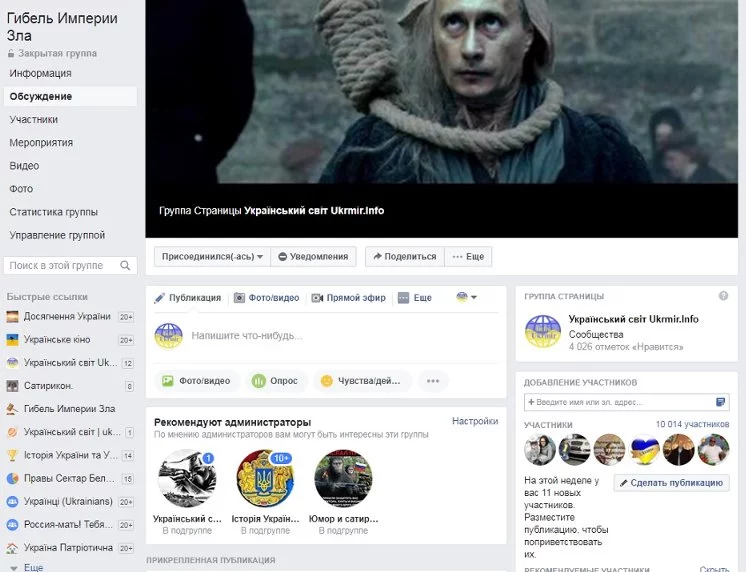Screen dimensions: 746x572
Task: Open the Видео section
Action: pos(24,166)
